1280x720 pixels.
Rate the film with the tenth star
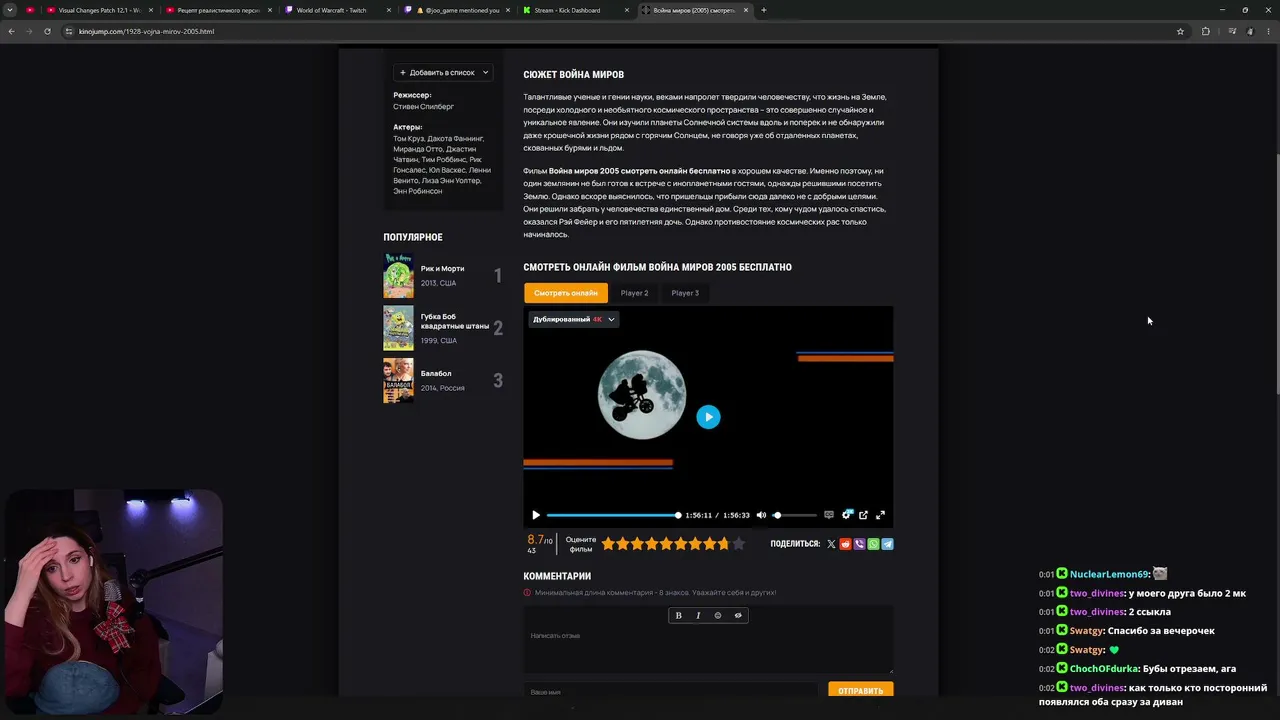(739, 544)
